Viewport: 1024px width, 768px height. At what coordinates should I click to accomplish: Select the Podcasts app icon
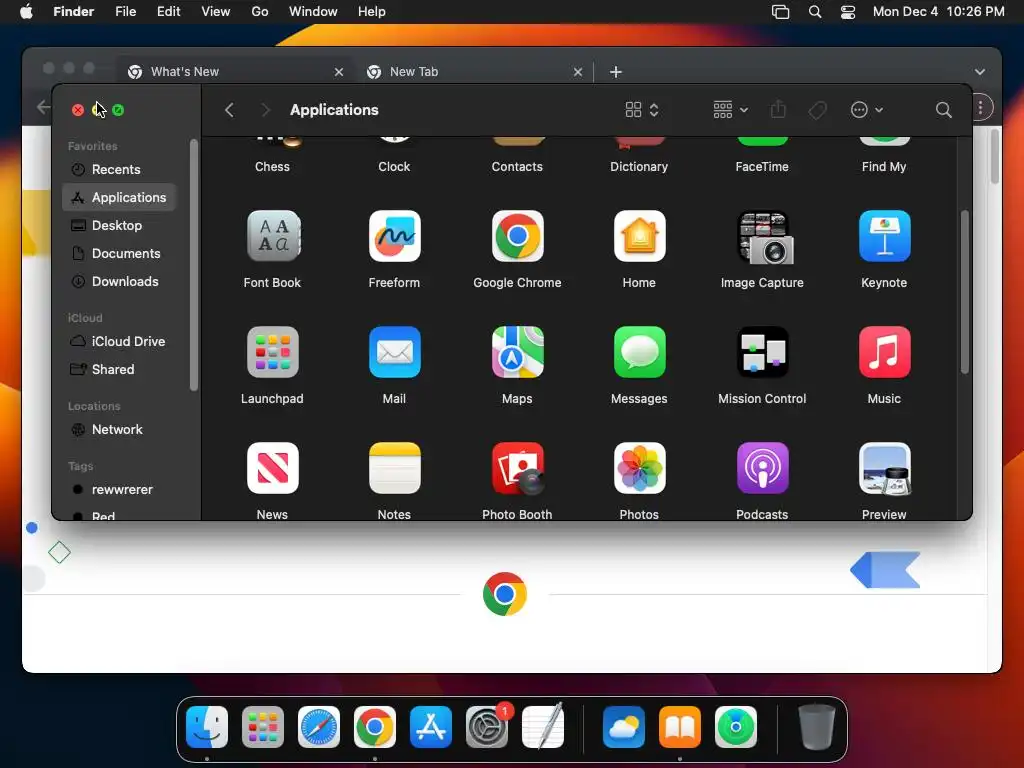pyautogui.click(x=762, y=468)
